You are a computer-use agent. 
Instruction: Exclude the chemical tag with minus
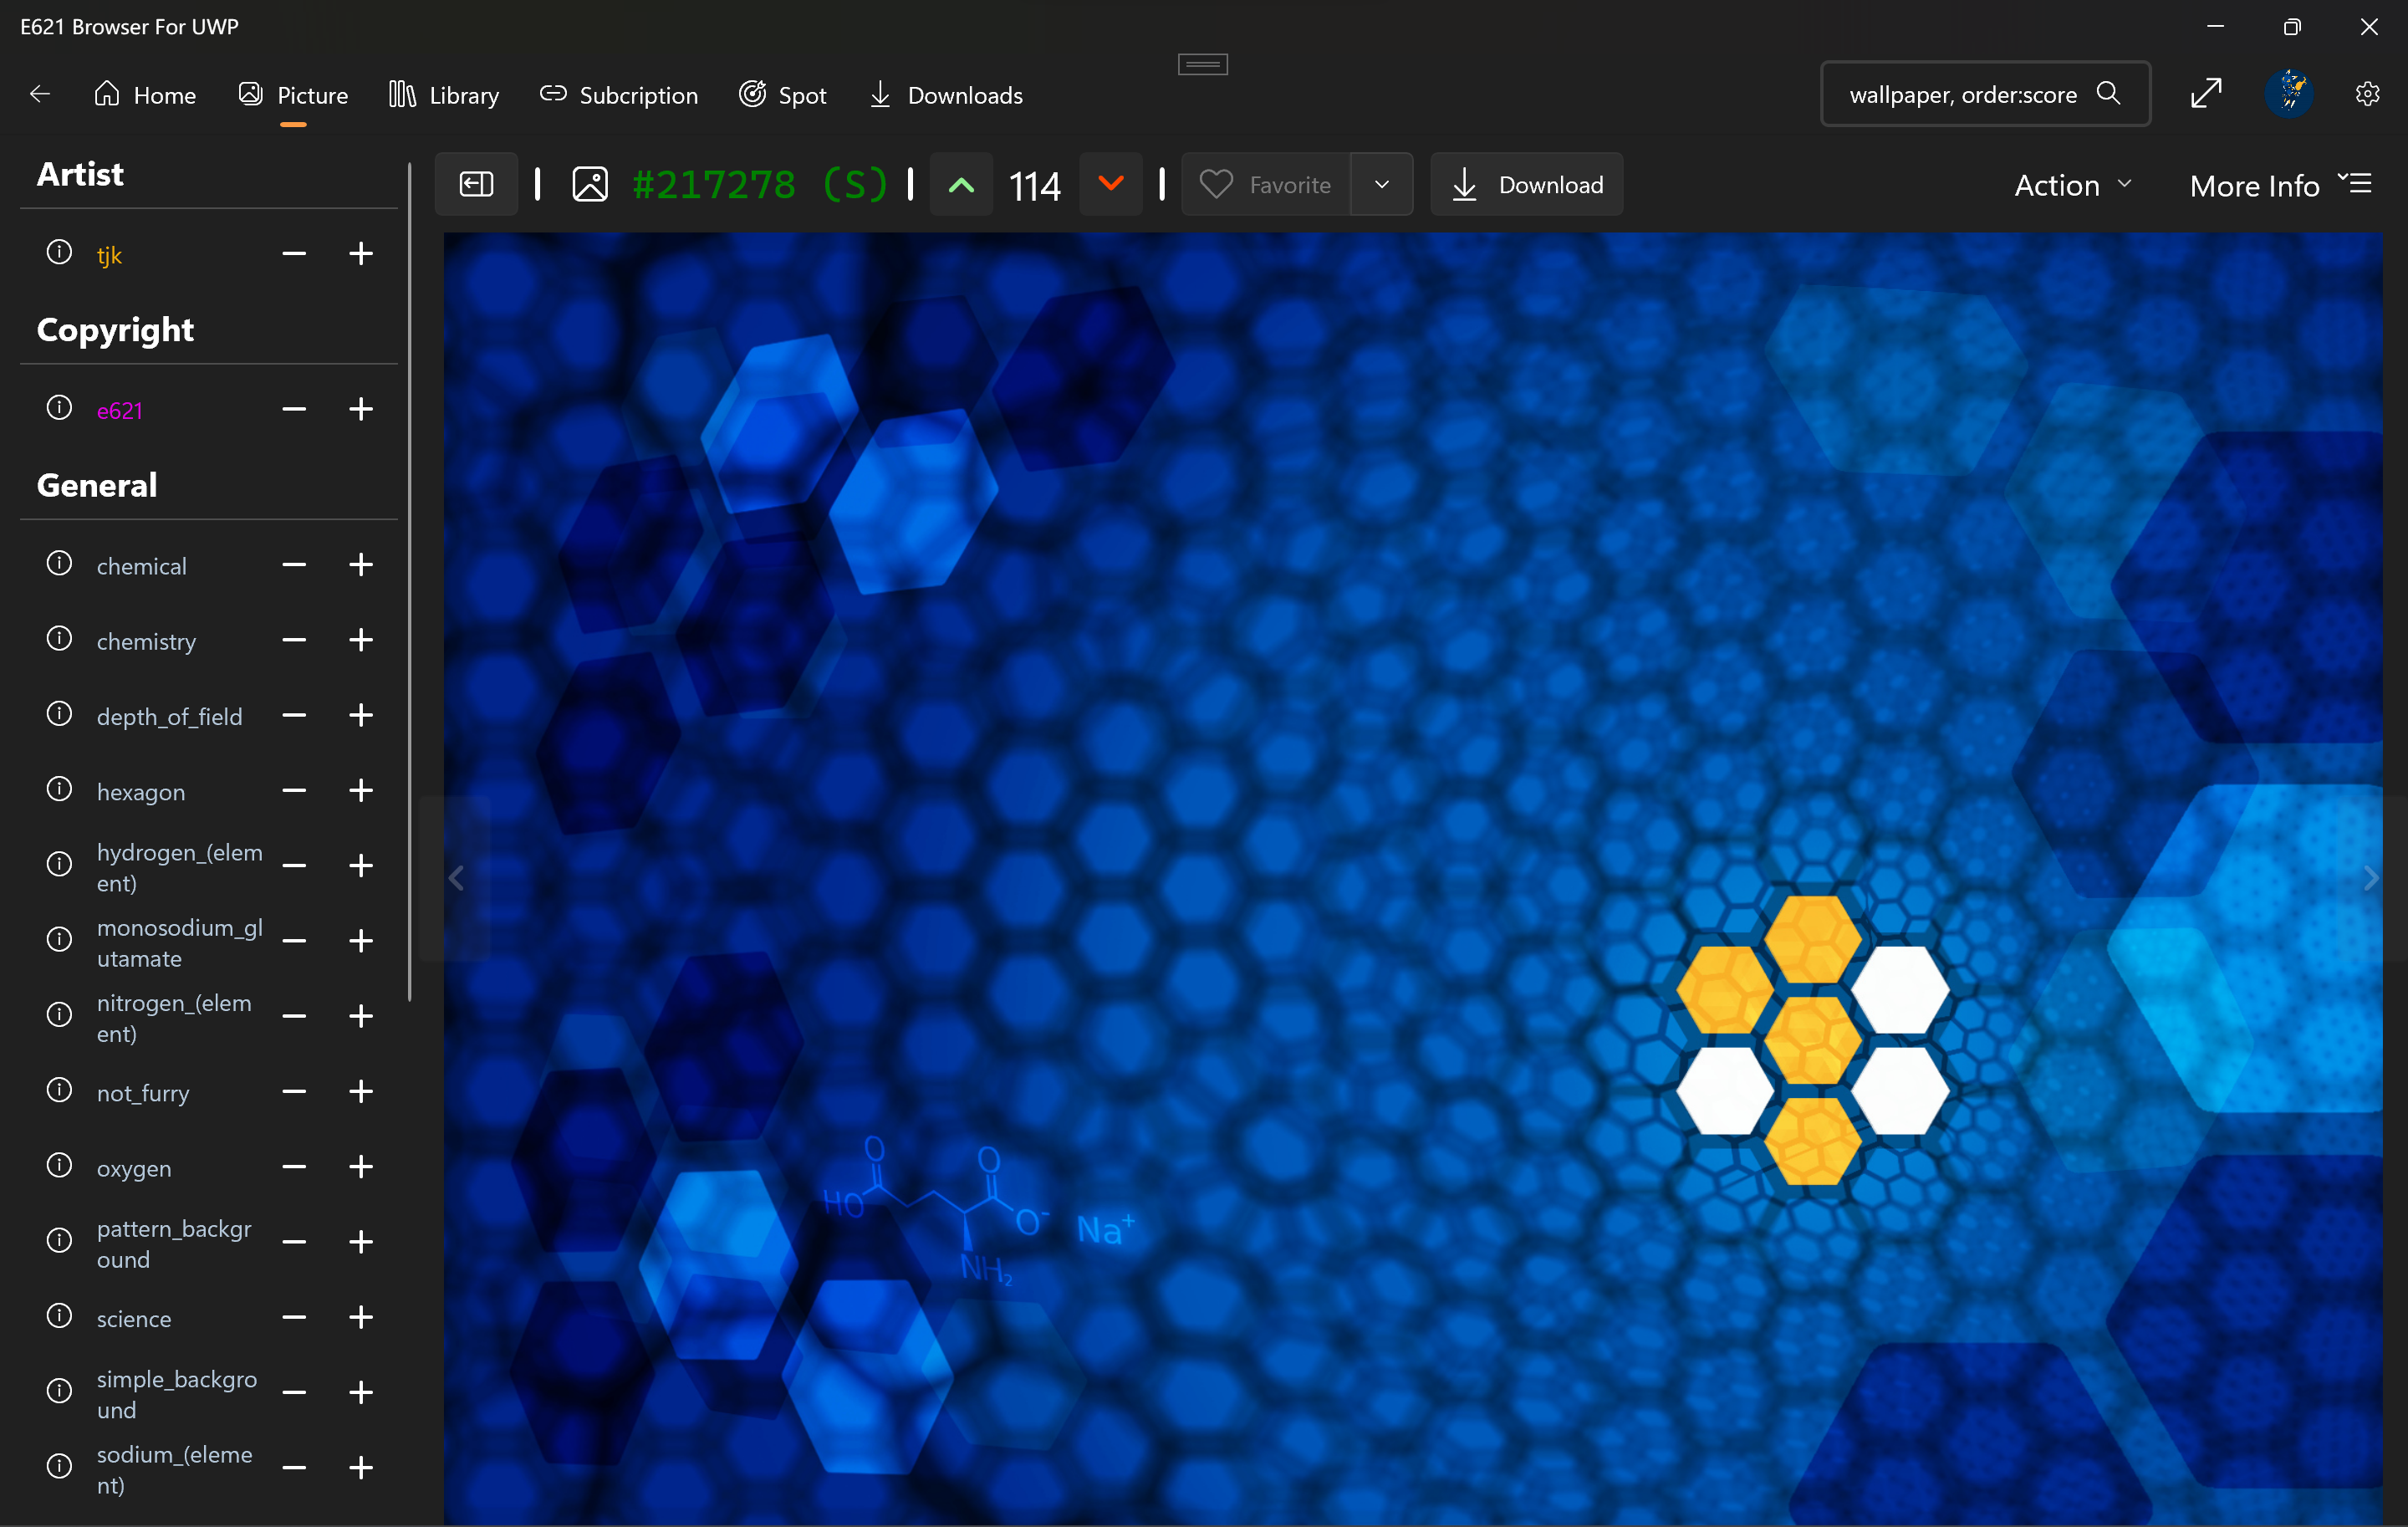pos(294,565)
